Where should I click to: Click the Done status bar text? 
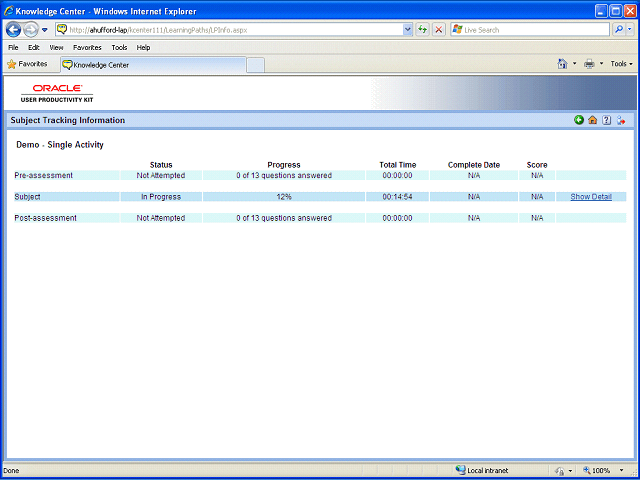coord(11,471)
